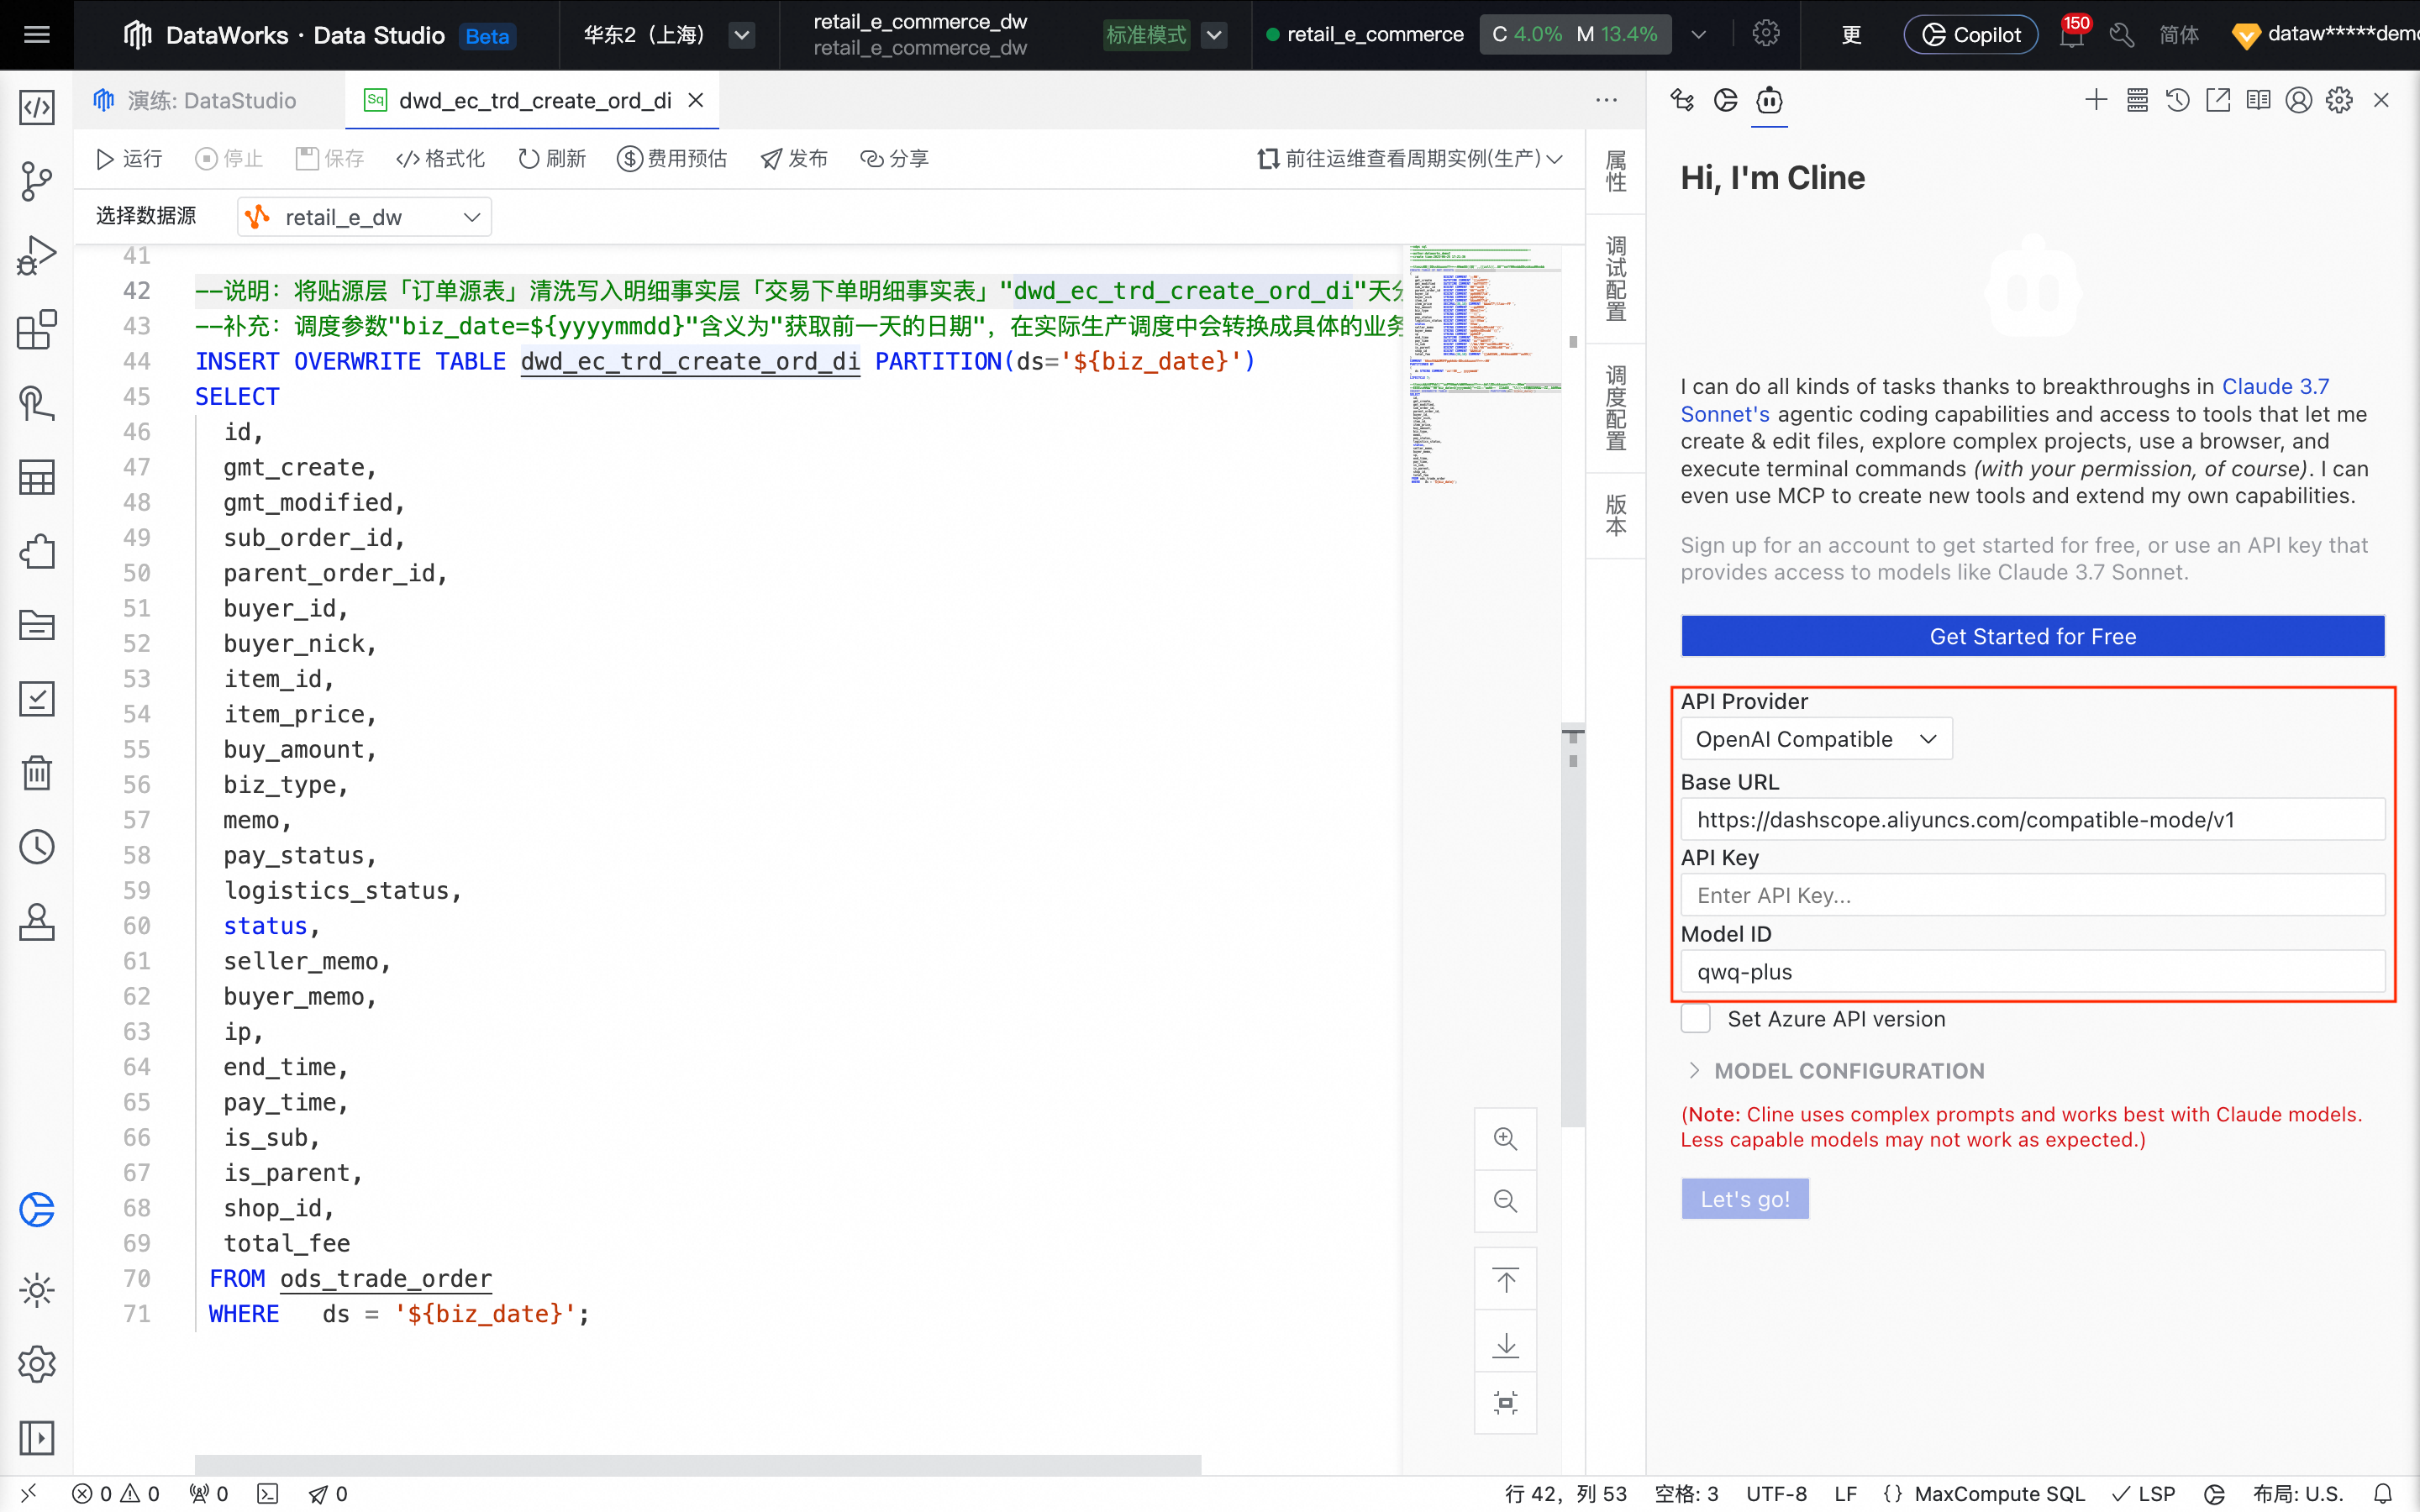Open the API Provider dropdown

pos(1814,738)
